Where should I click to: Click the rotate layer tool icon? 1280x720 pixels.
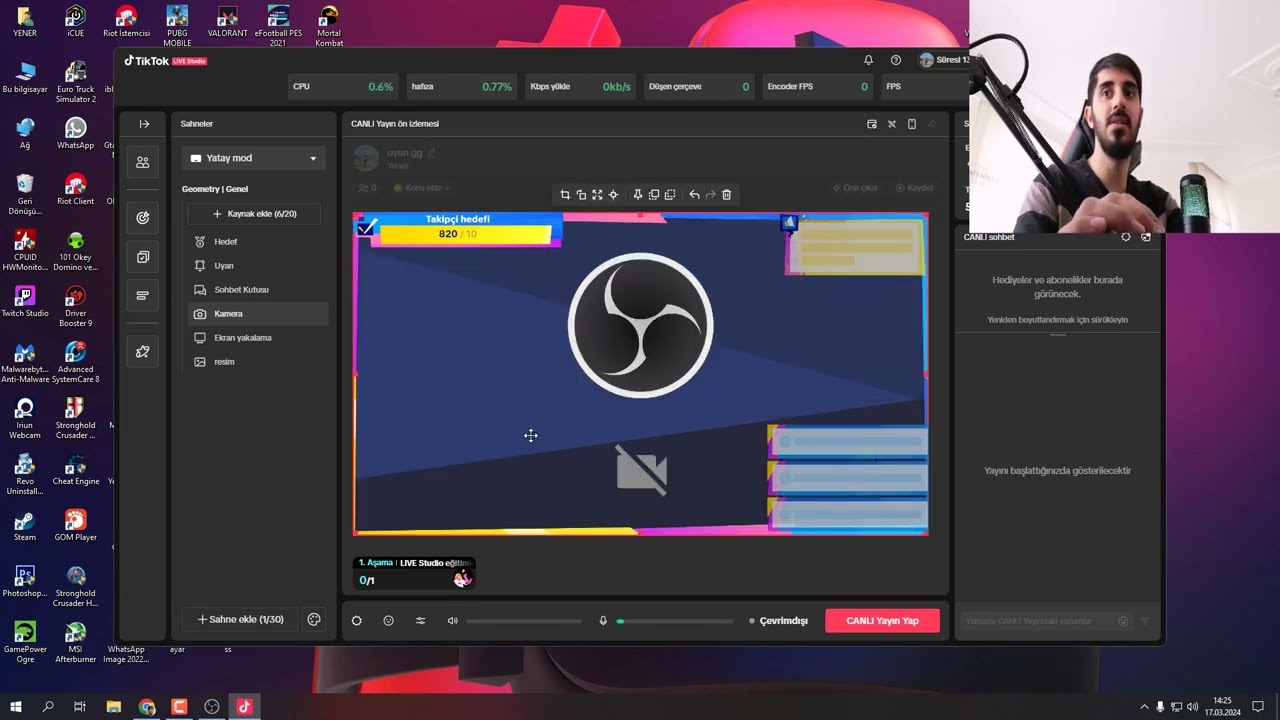coord(581,195)
